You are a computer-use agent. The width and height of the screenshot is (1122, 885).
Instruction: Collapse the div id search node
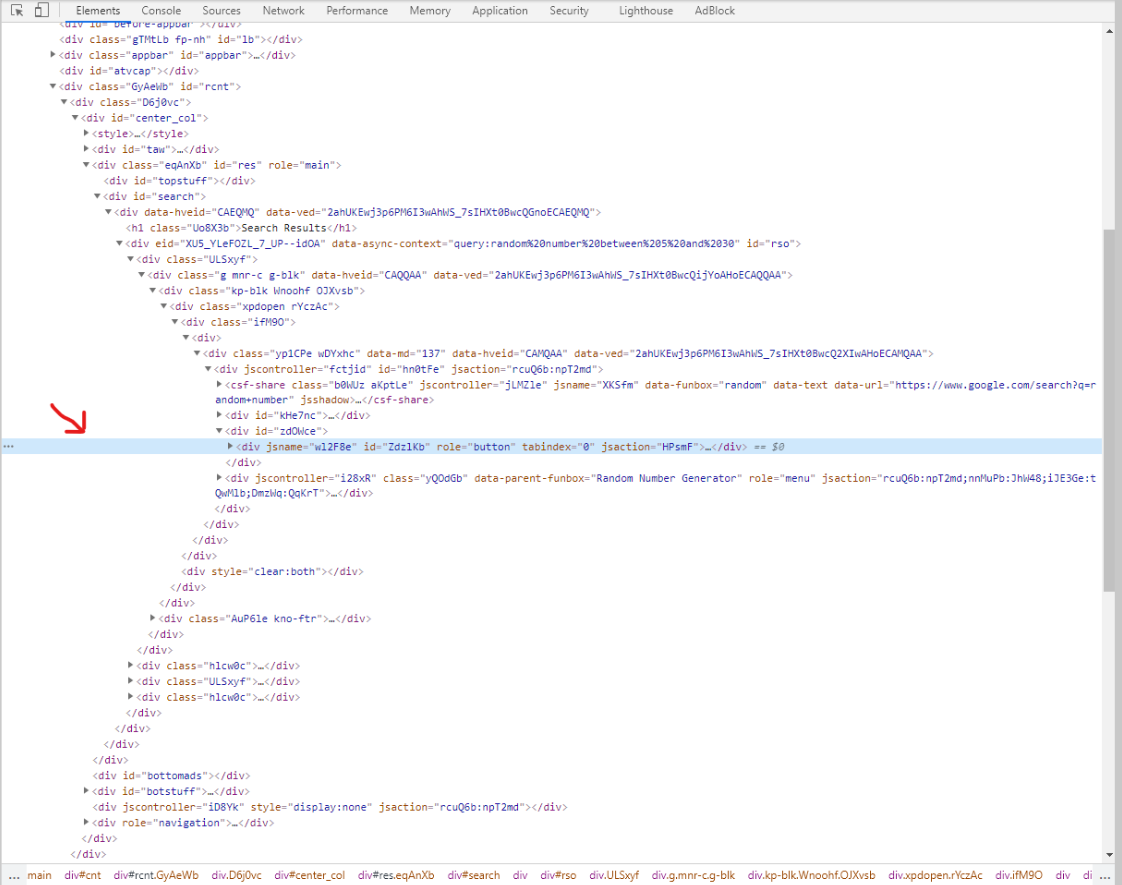97,196
